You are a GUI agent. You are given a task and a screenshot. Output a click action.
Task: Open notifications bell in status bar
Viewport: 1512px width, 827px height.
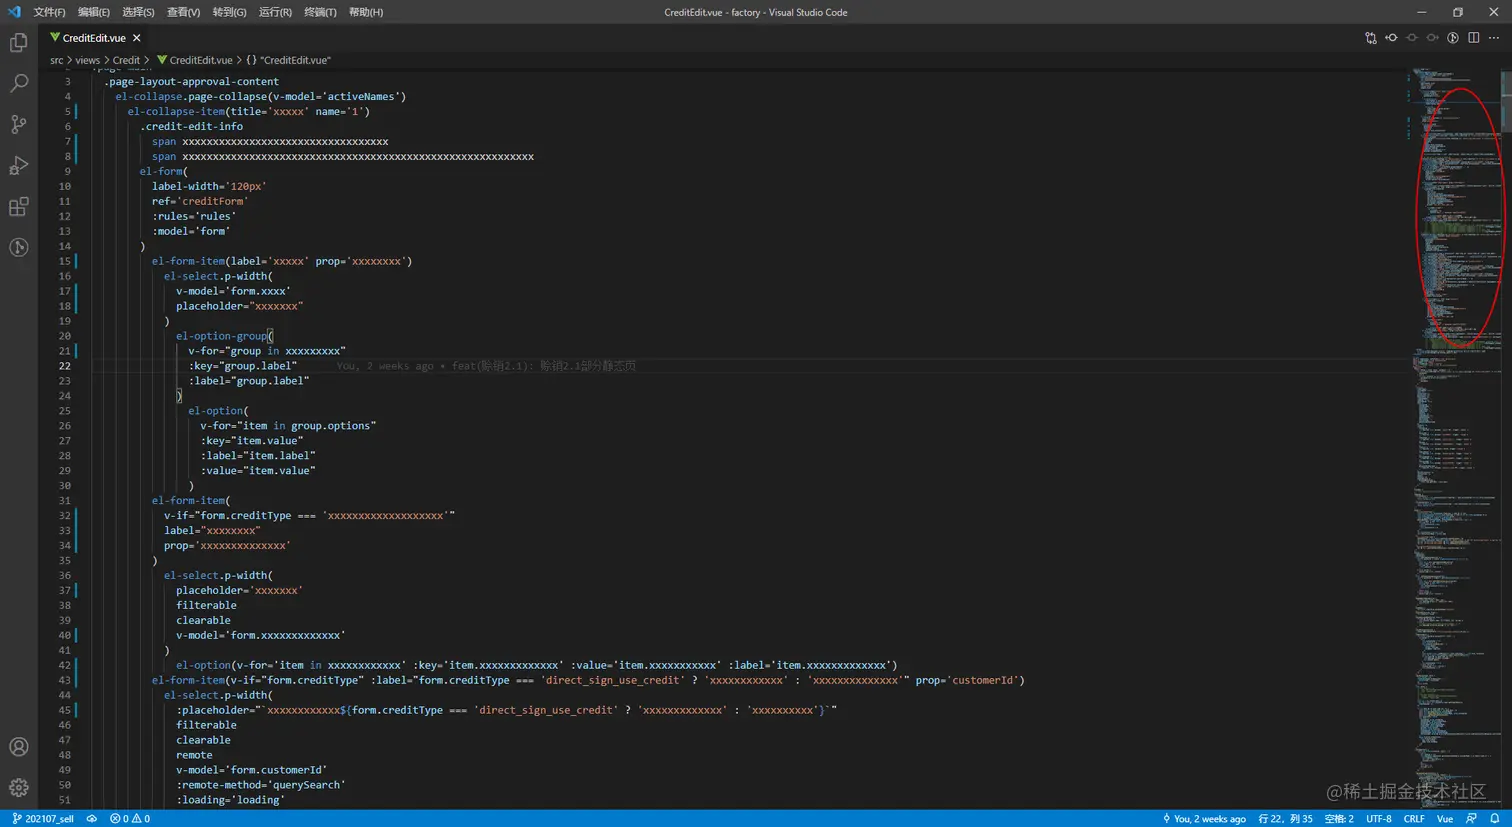[1495, 819]
